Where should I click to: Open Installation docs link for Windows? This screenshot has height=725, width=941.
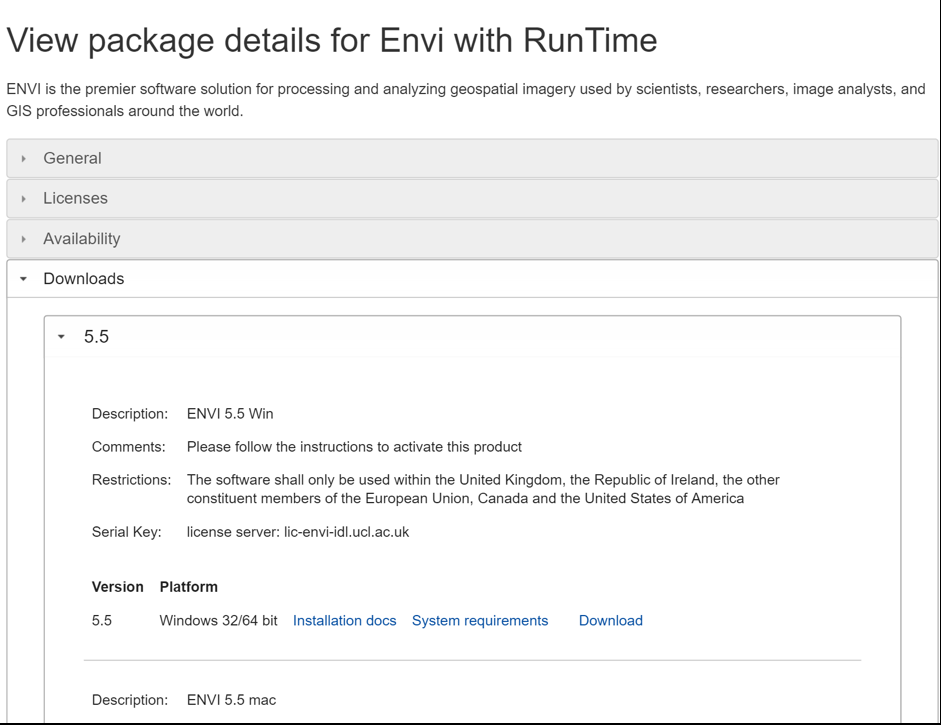(x=344, y=621)
